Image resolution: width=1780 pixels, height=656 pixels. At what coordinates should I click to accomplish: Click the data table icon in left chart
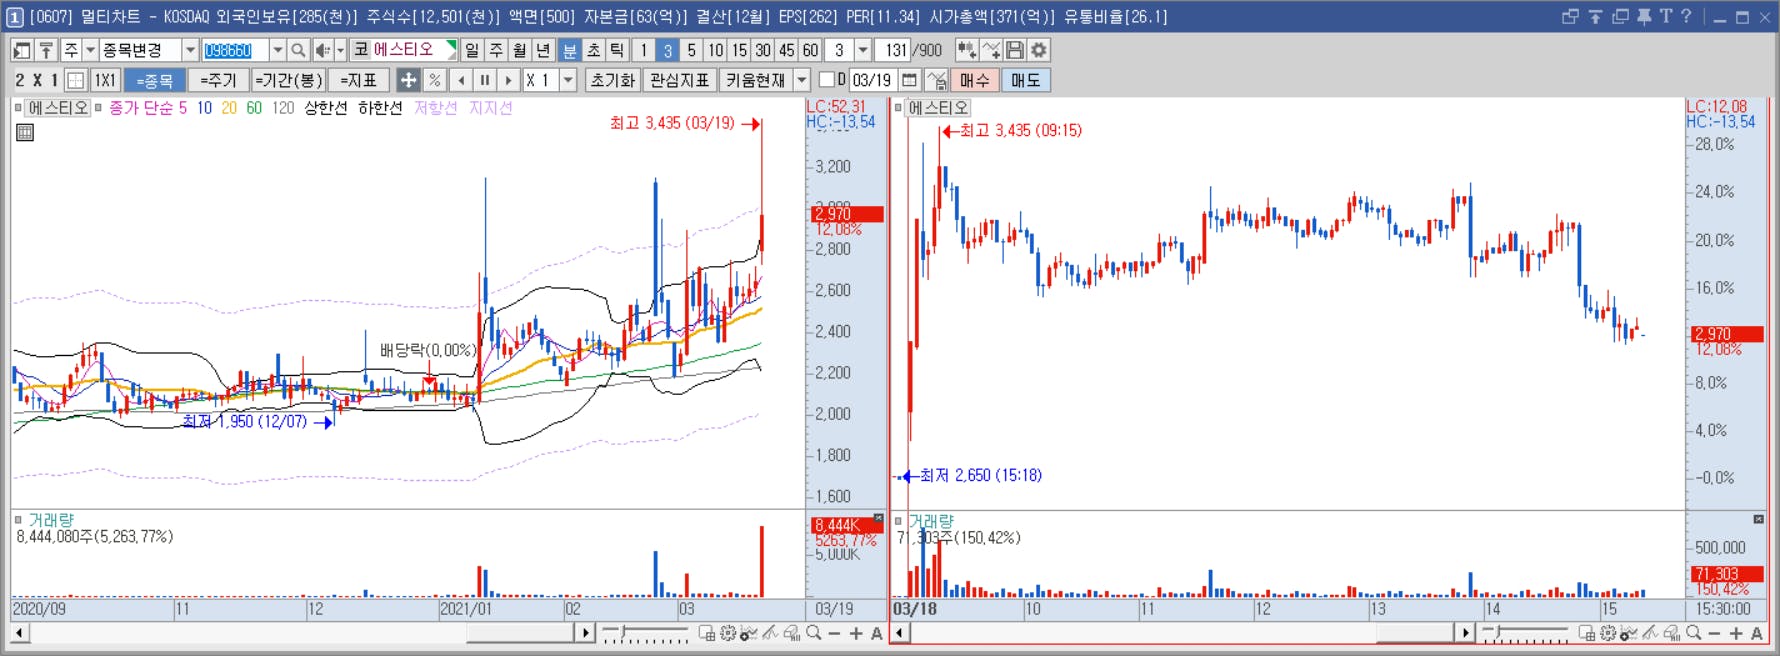click(25, 132)
